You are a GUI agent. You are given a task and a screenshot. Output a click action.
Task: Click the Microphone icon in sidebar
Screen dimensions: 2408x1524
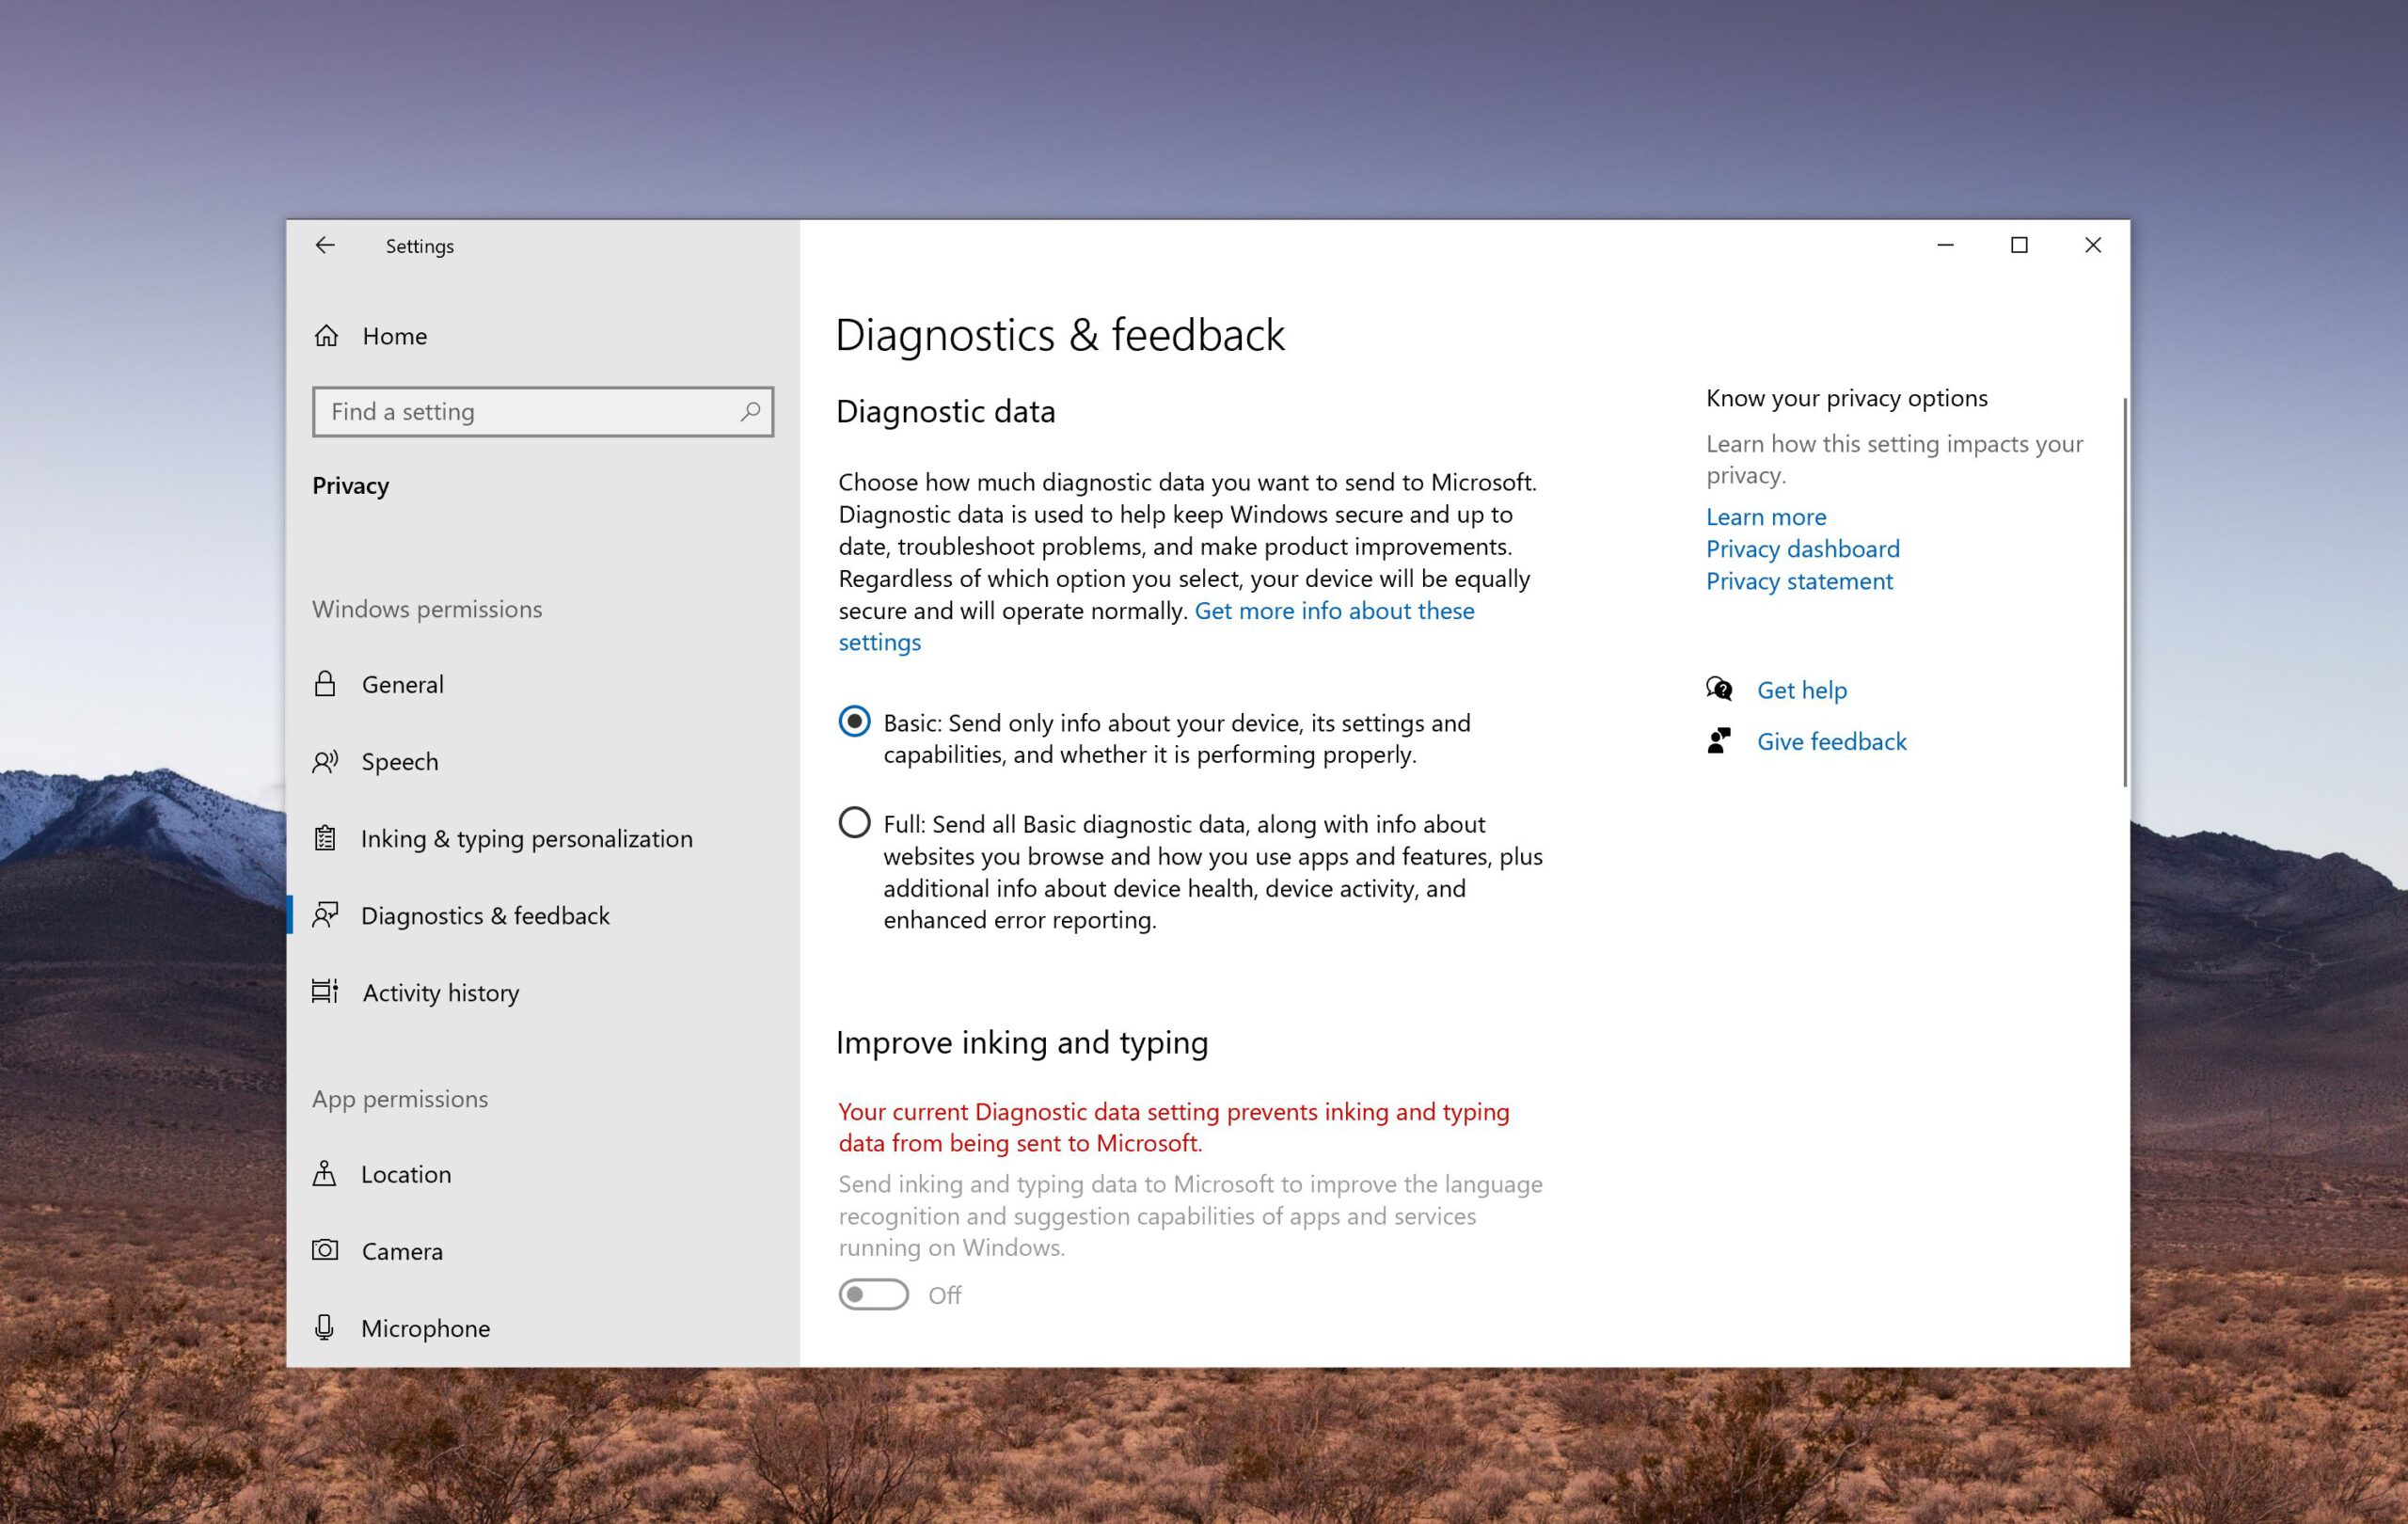point(324,1327)
